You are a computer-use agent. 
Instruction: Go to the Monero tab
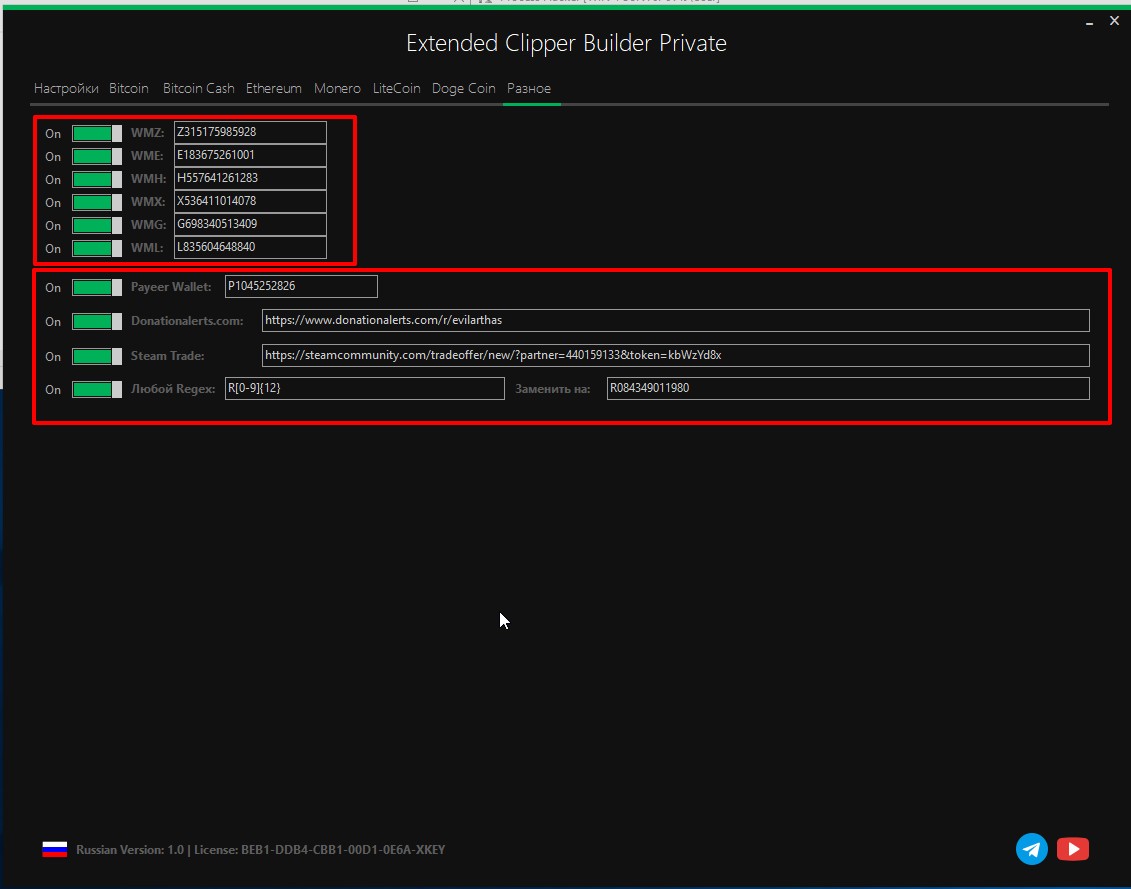pyautogui.click(x=337, y=89)
